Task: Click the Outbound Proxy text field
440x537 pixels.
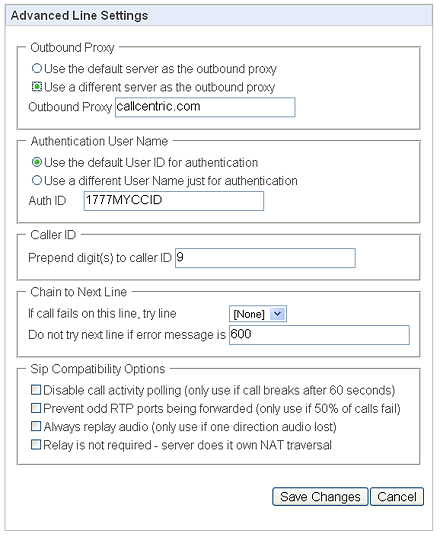Action: tap(205, 107)
